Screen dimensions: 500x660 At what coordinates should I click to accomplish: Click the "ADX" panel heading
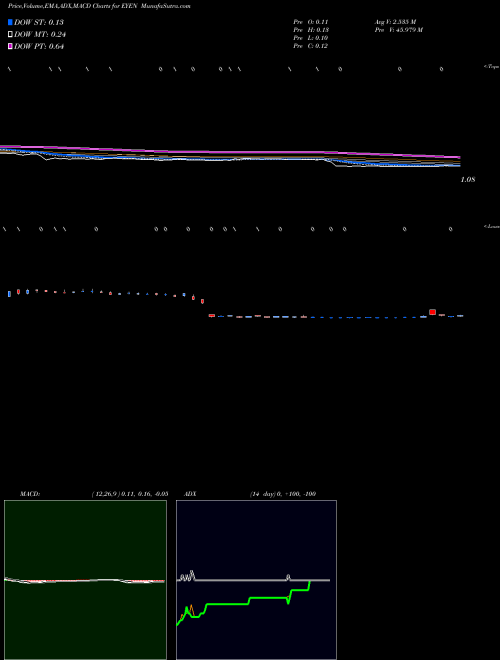coord(190,494)
